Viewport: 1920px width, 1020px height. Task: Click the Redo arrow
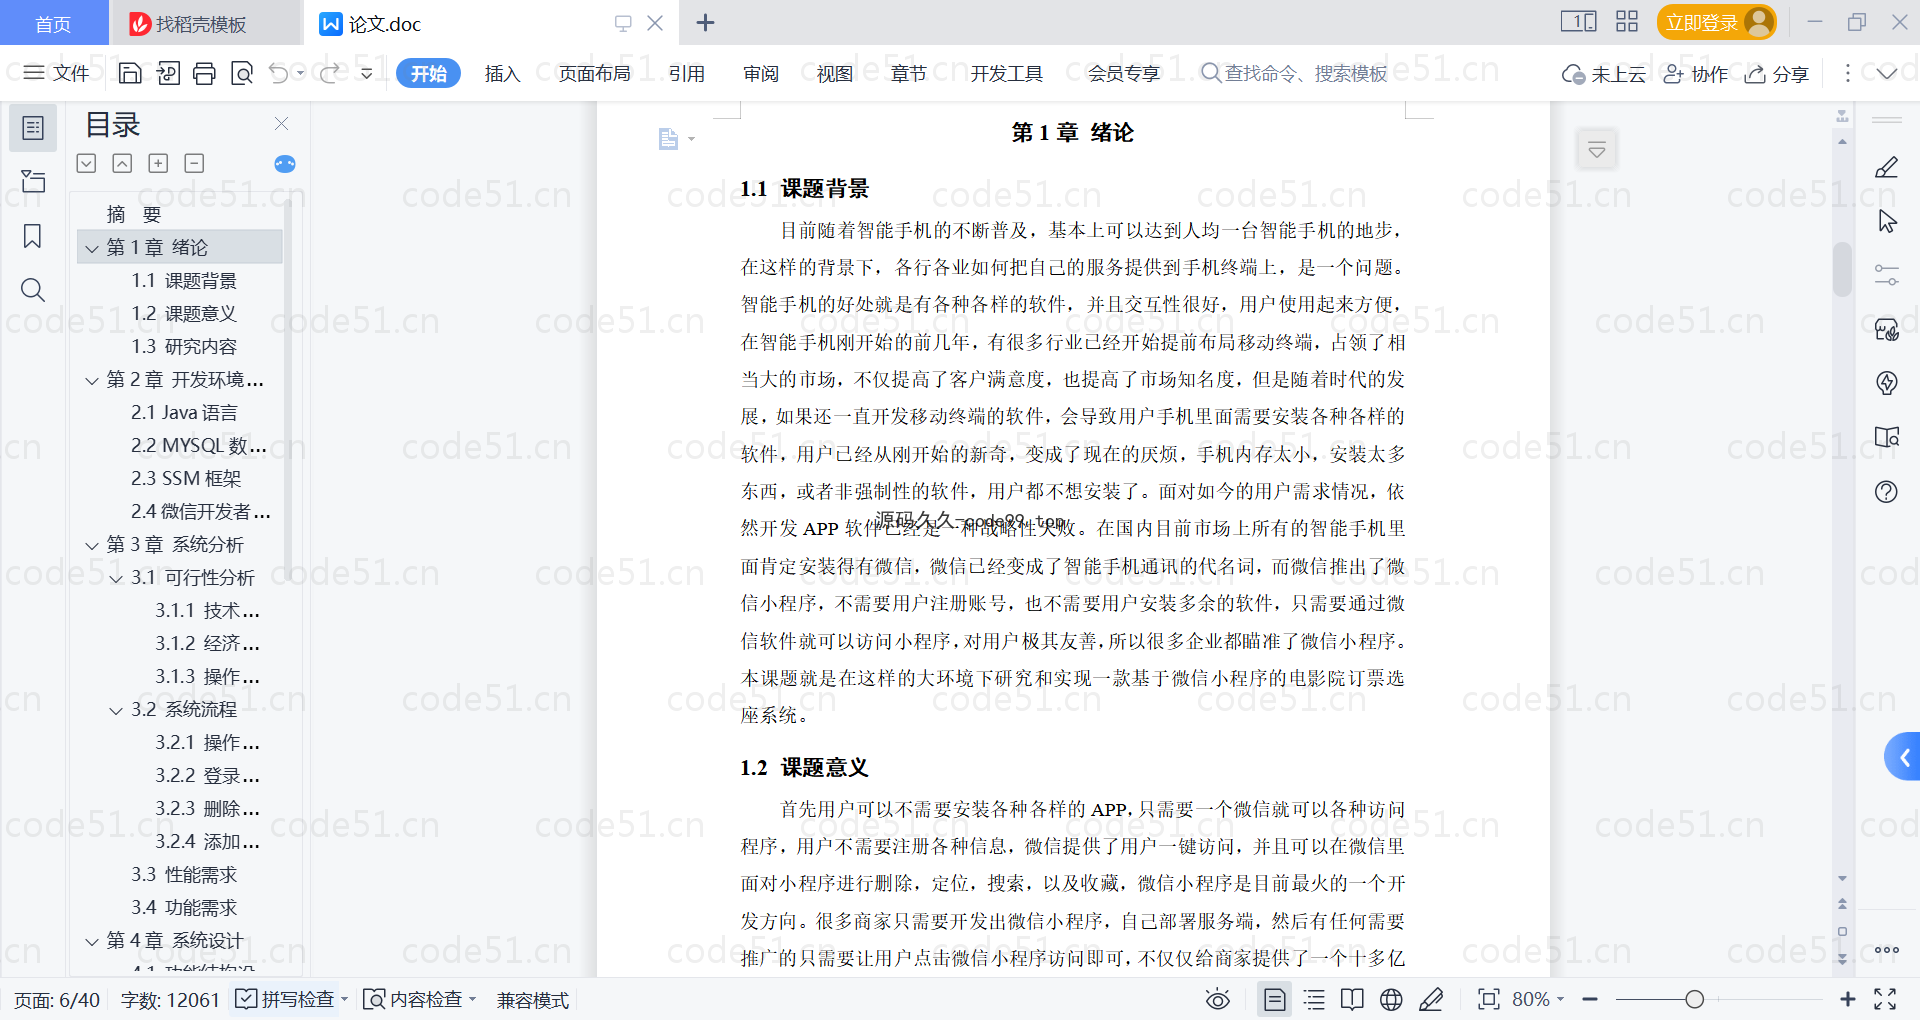coord(329,73)
